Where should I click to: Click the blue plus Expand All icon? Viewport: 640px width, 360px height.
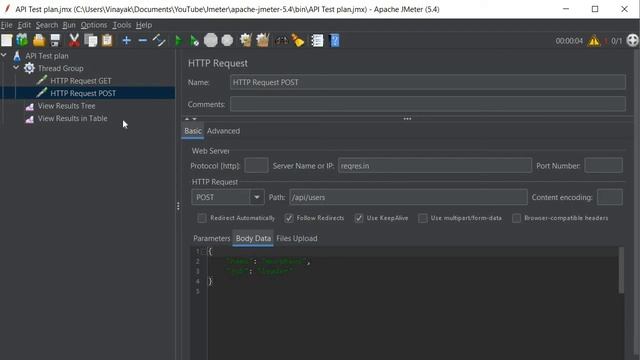[x=127, y=40]
